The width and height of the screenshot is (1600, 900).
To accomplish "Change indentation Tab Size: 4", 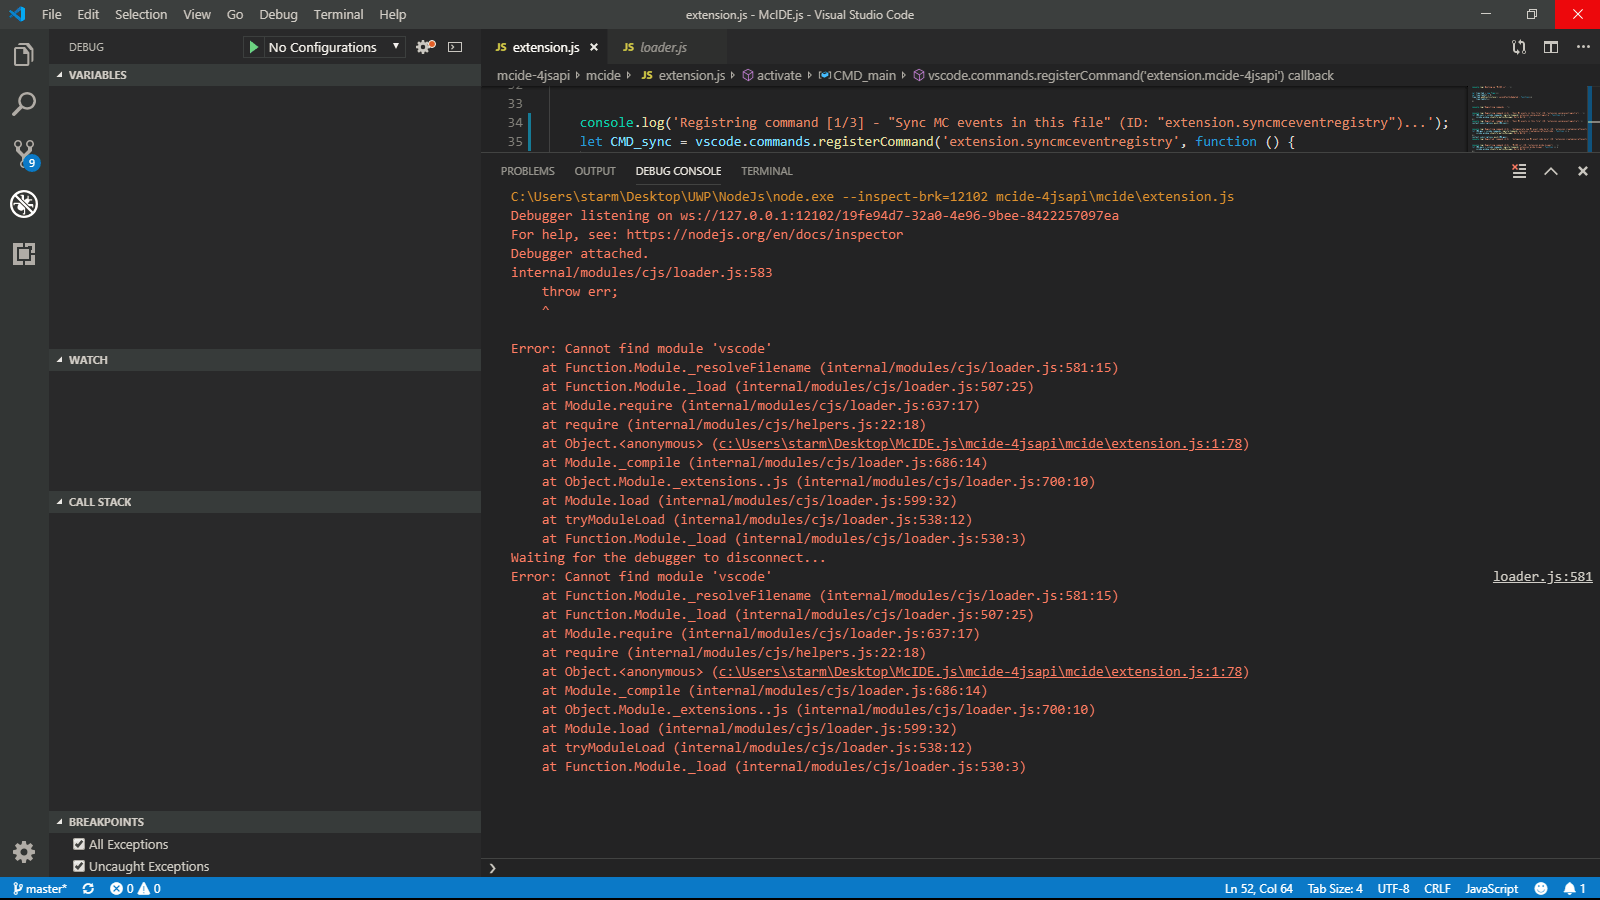I will coord(1335,888).
